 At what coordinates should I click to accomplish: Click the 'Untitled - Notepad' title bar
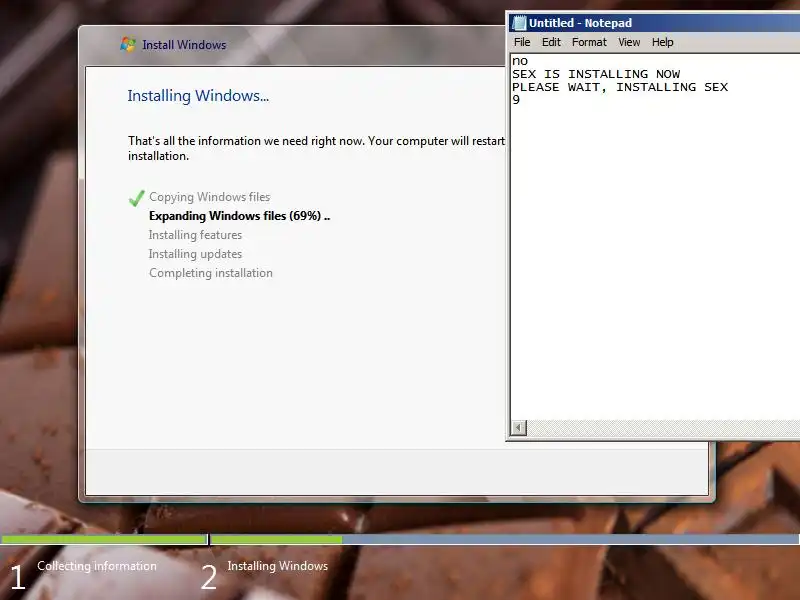point(654,23)
